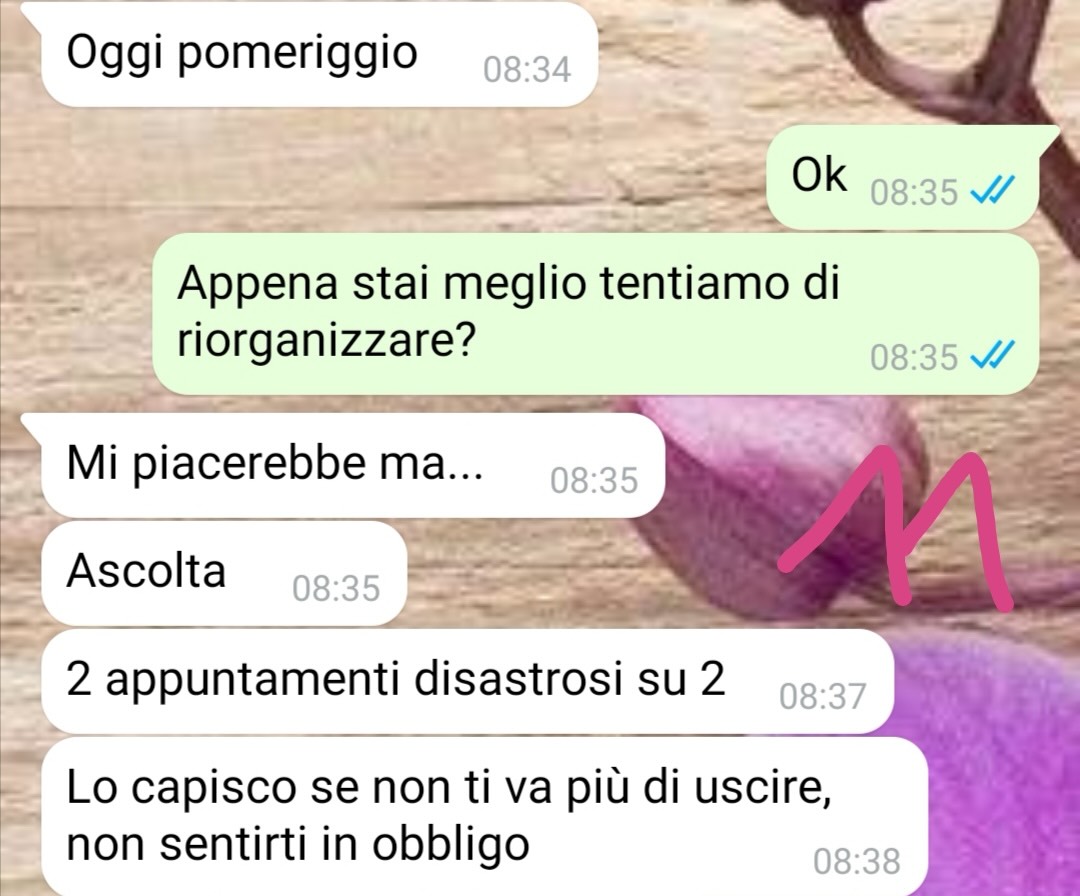Tap '2 appuntamenti disastrosi su 2' message
Screen dimensions: 1080x896
[468, 681]
